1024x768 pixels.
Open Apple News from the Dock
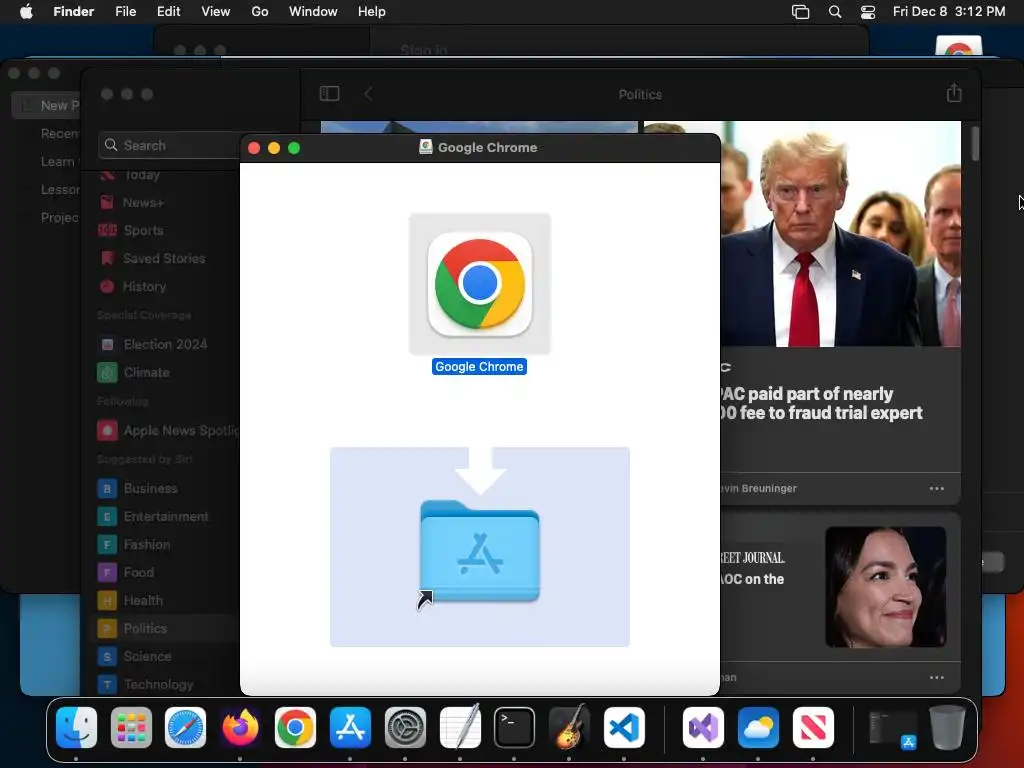[x=813, y=727]
